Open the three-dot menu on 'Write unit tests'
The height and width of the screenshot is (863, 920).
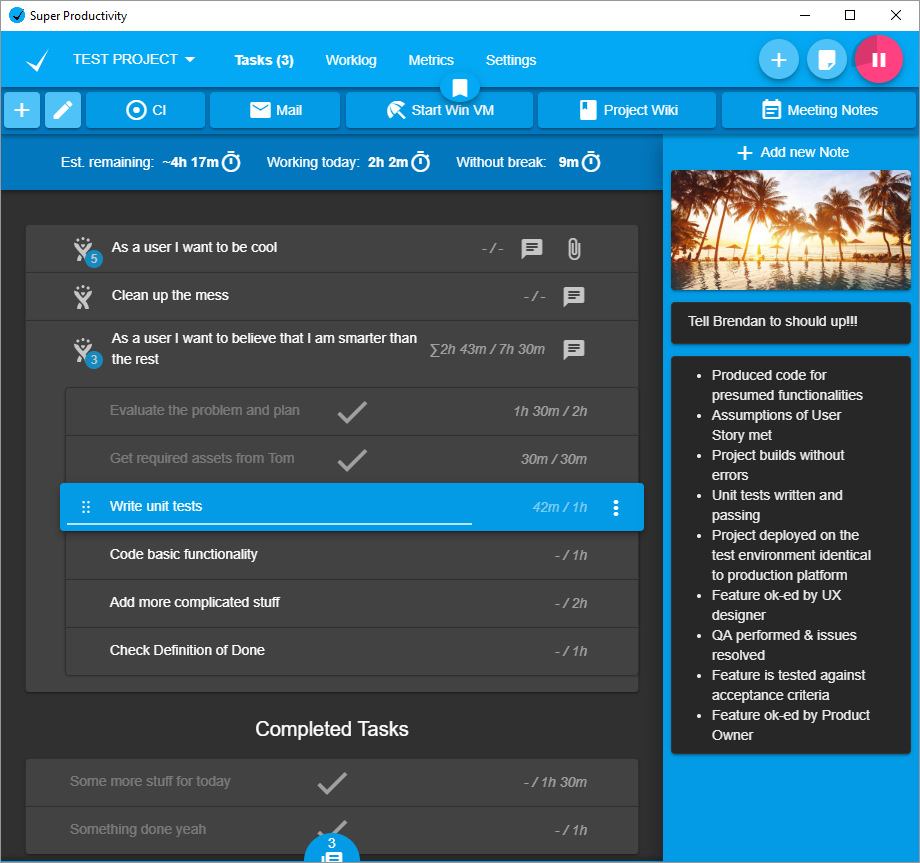(x=616, y=507)
